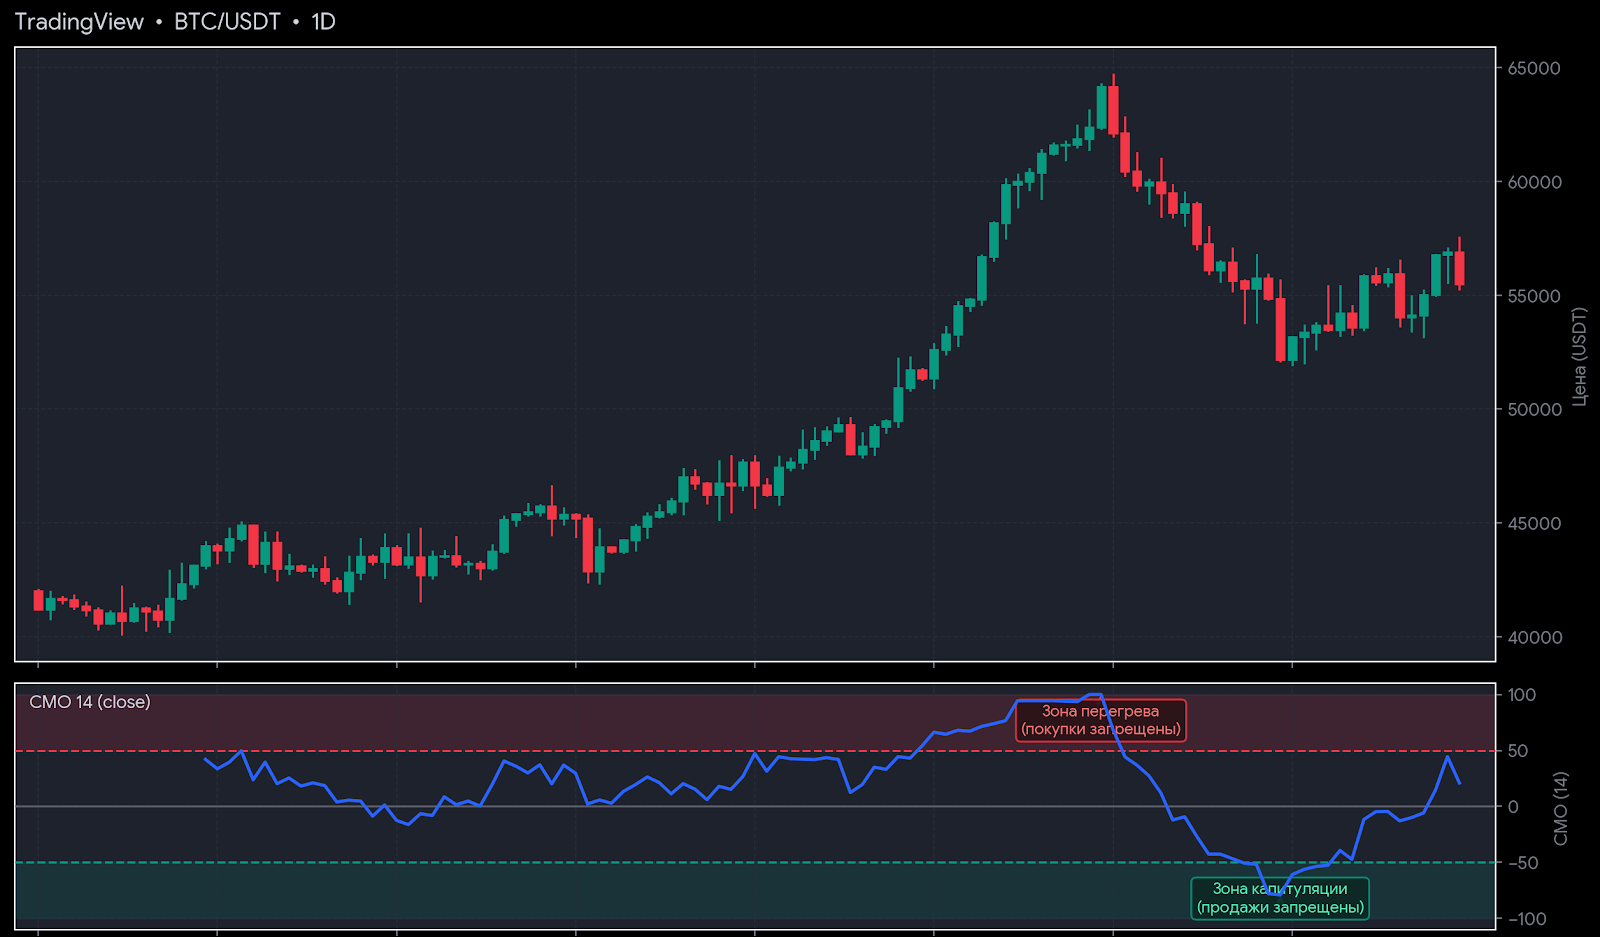Click the Зона капитуляции annotation box
Screen dimensions: 1600x937
tap(1280, 898)
